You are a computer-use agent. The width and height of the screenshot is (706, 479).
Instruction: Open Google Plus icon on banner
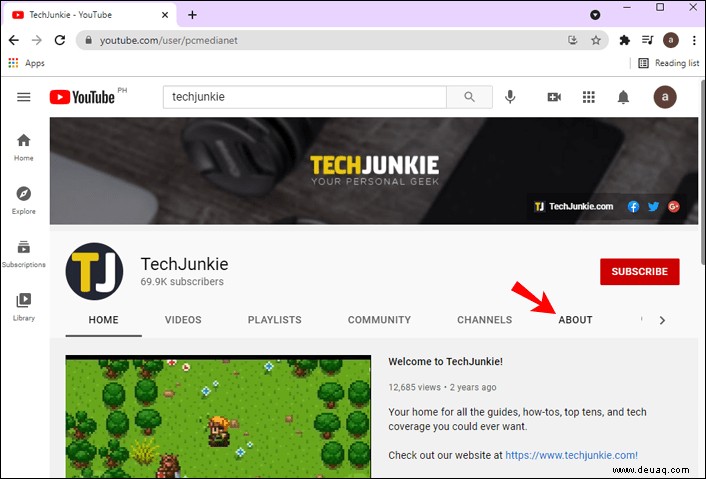674,207
